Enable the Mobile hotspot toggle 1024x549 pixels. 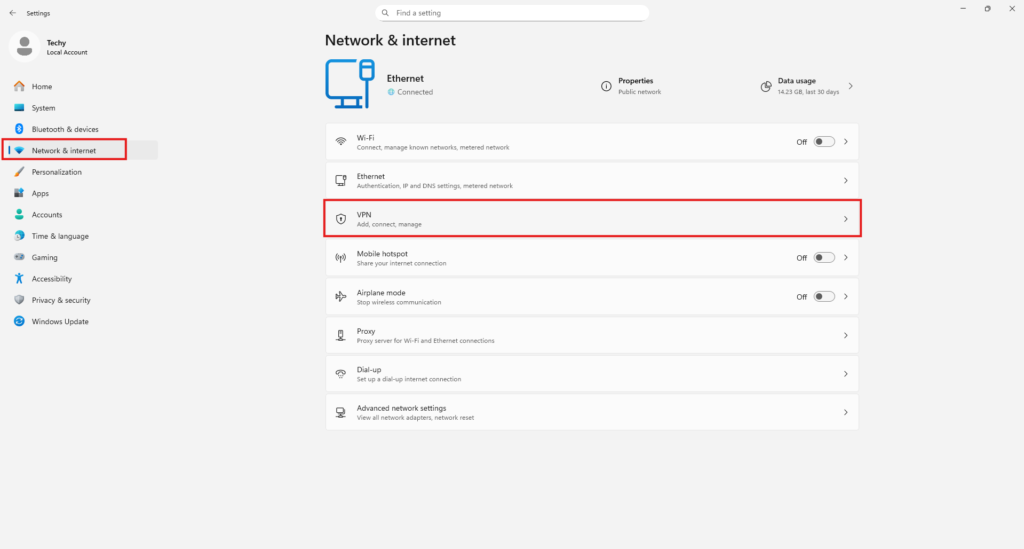click(x=823, y=258)
